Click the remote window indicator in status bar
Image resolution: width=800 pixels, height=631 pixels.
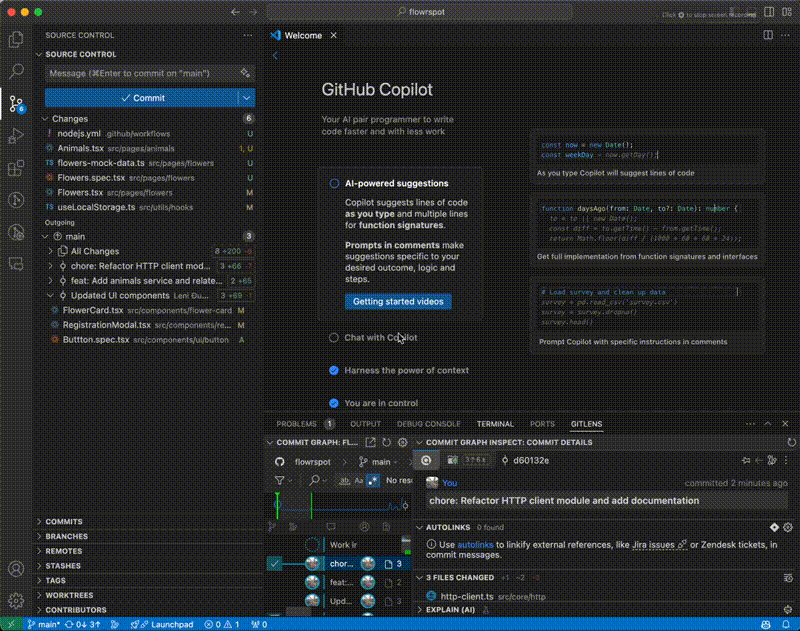[x=11, y=624]
